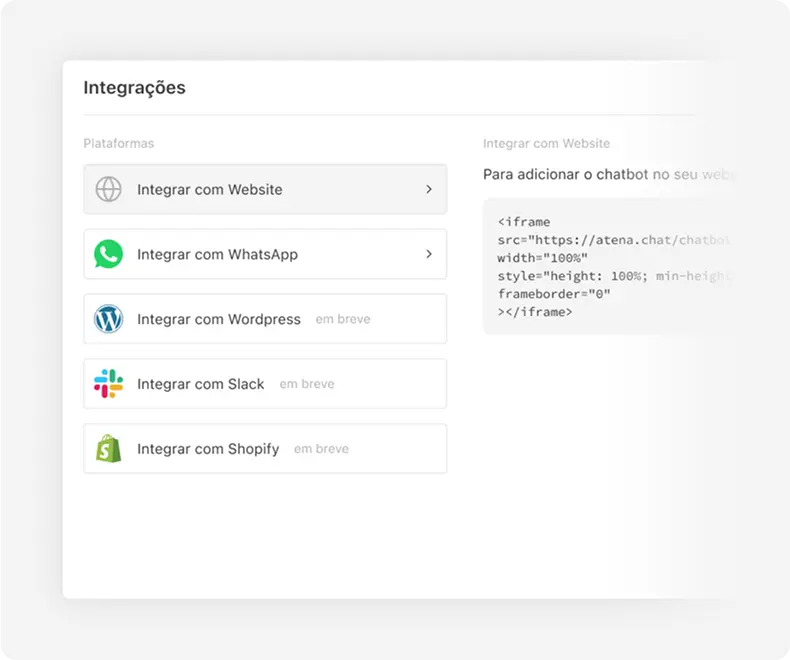790x660 pixels.
Task: Choose the "Integrar com Wordpress" label
Action: (x=219, y=319)
